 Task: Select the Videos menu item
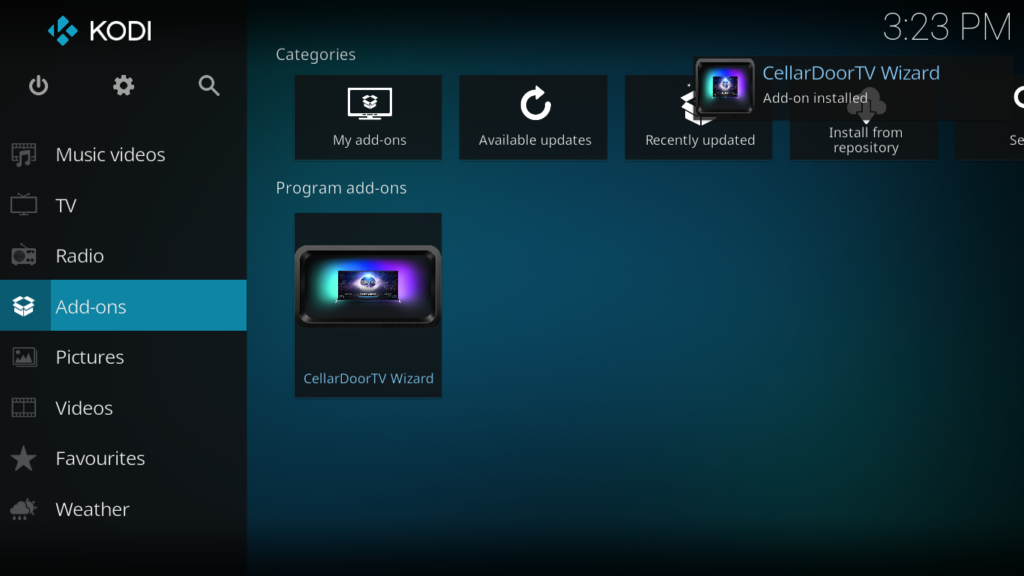[84, 408]
